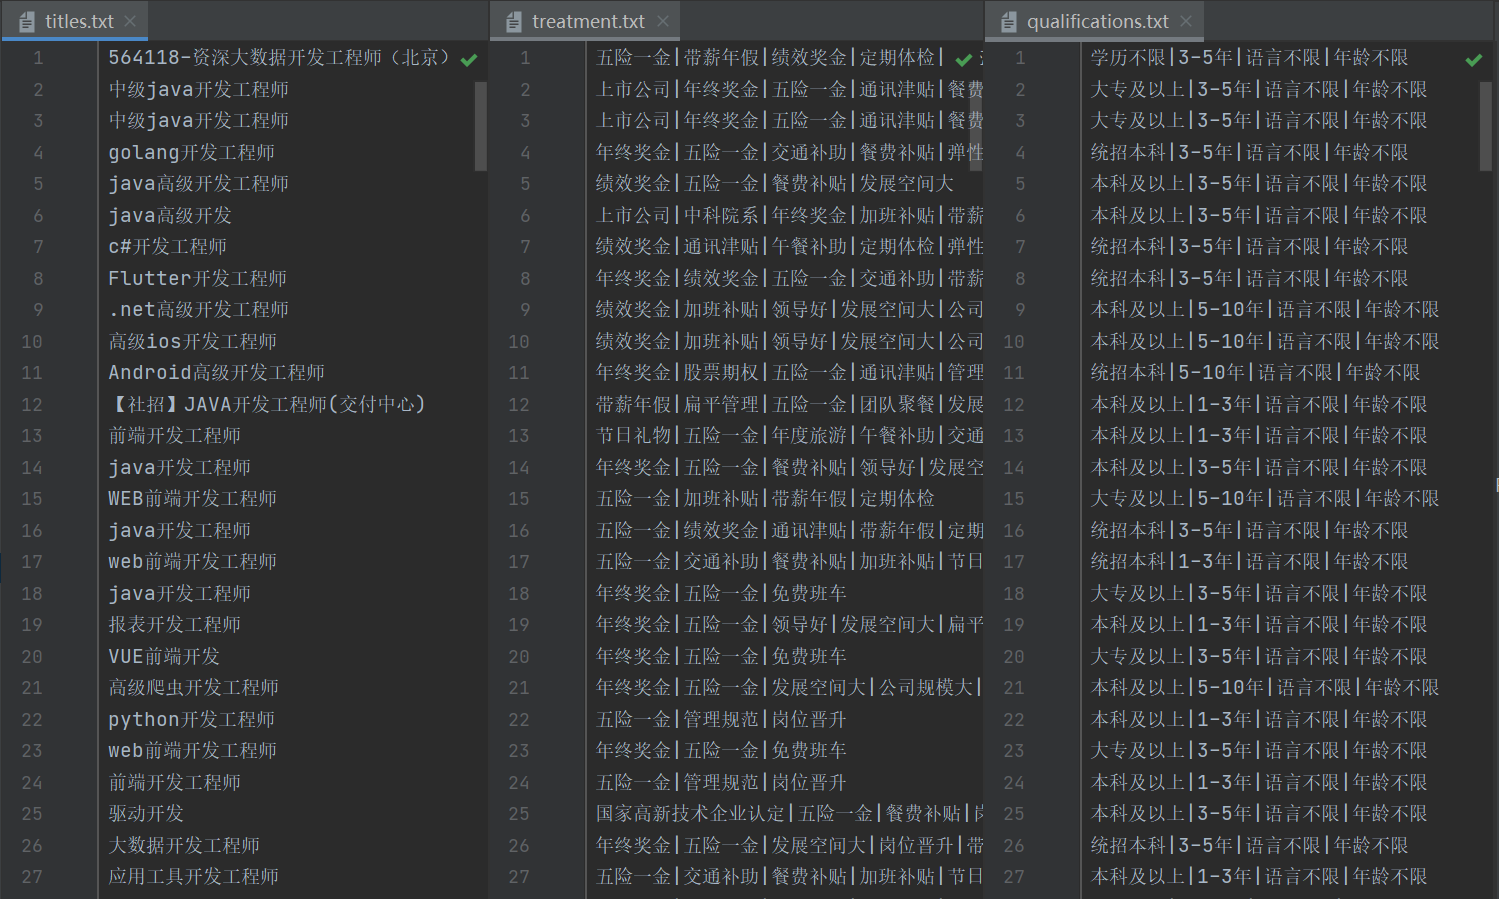The width and height of the screenshot is (1499, 899).
Task: Click '【社招】JAVA开发工程师(交付中心)' line
Action: (x=267, y=405)
